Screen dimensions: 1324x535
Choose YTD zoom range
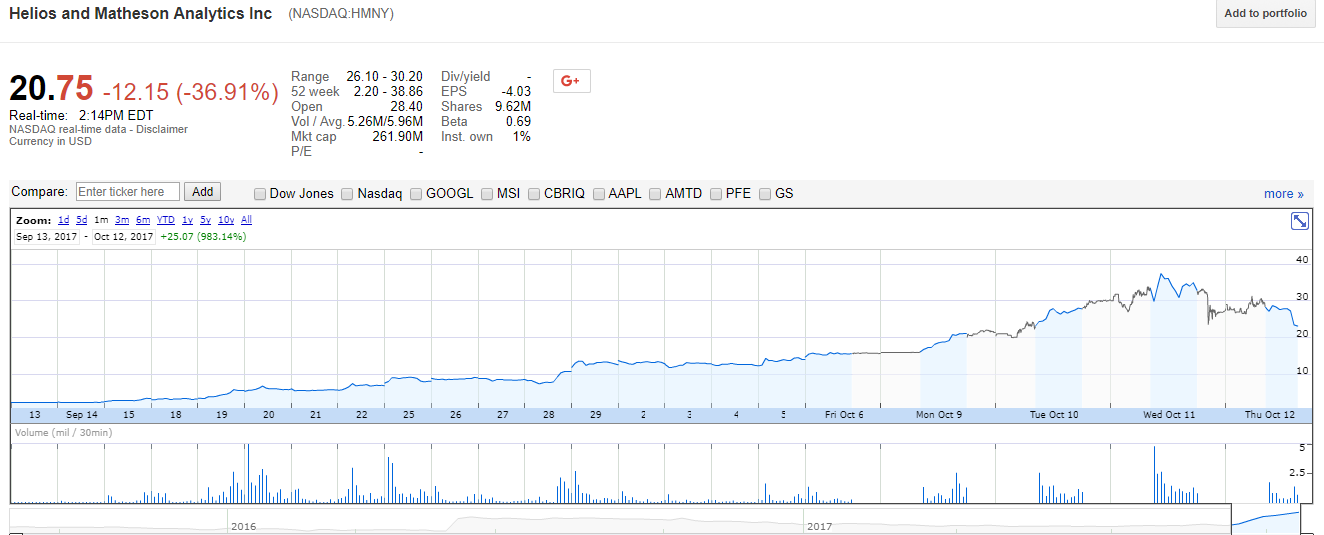point(166,220)
